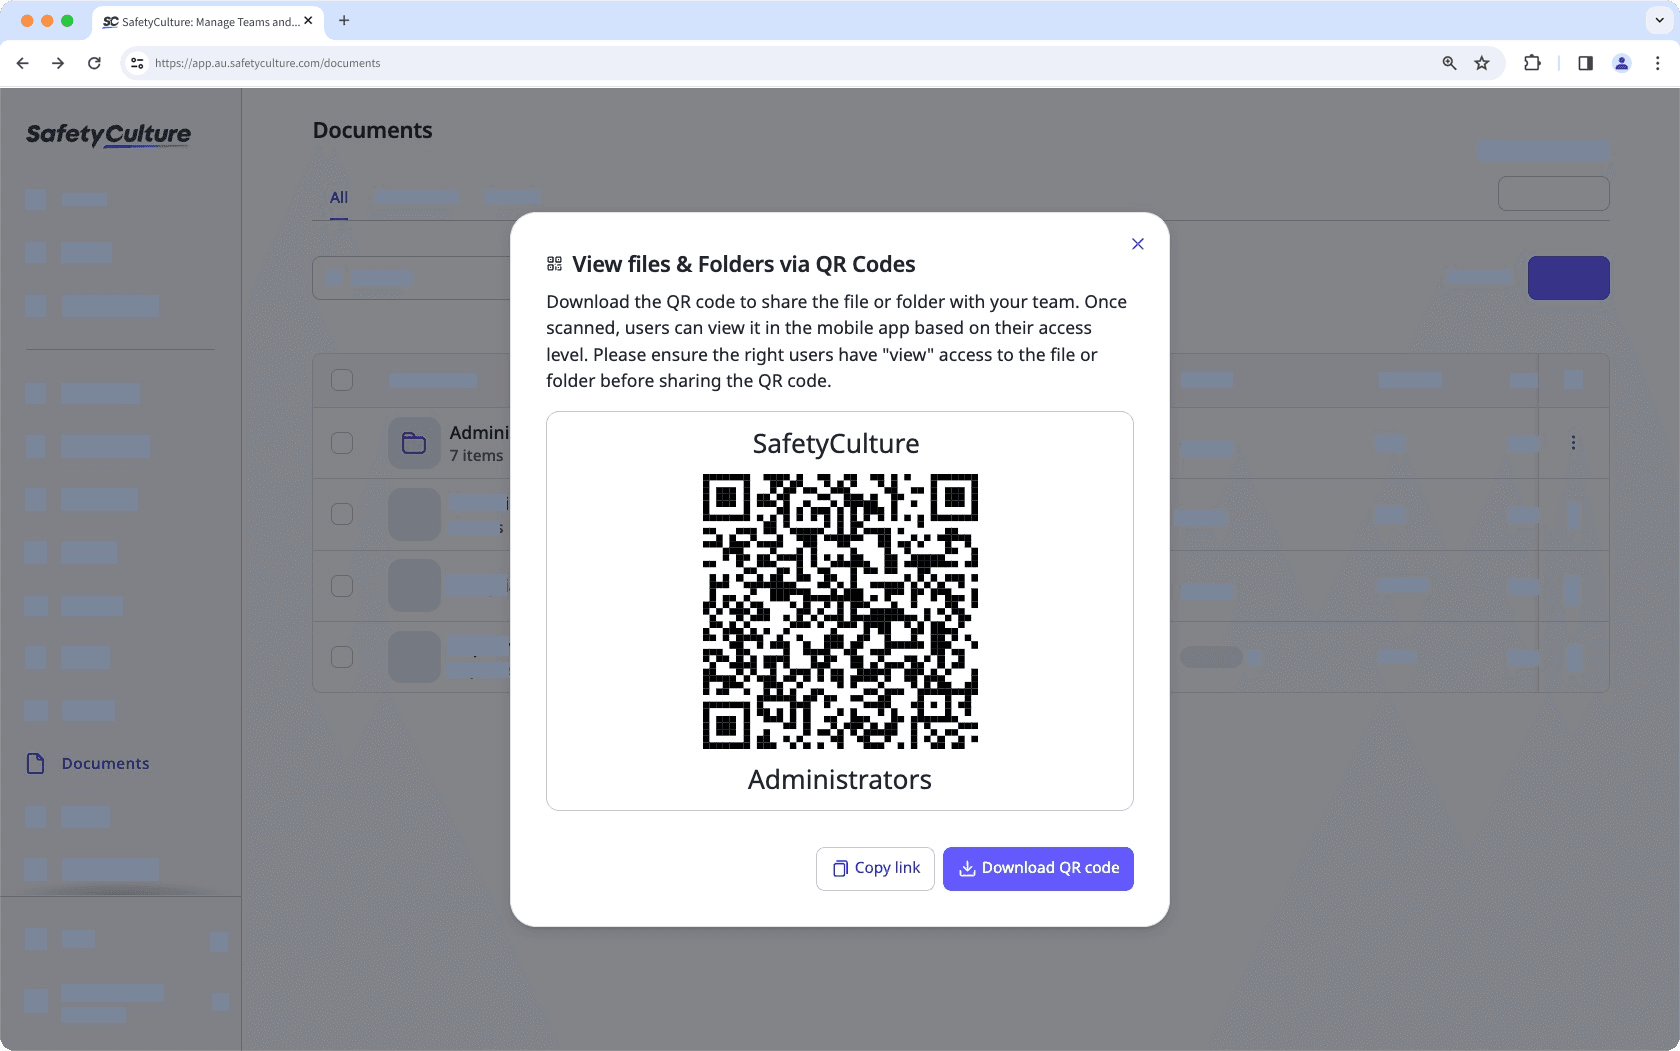Open Chrome's three-dot settings menu
Screen dimensions: 1680x1051
pos(1657,63)
